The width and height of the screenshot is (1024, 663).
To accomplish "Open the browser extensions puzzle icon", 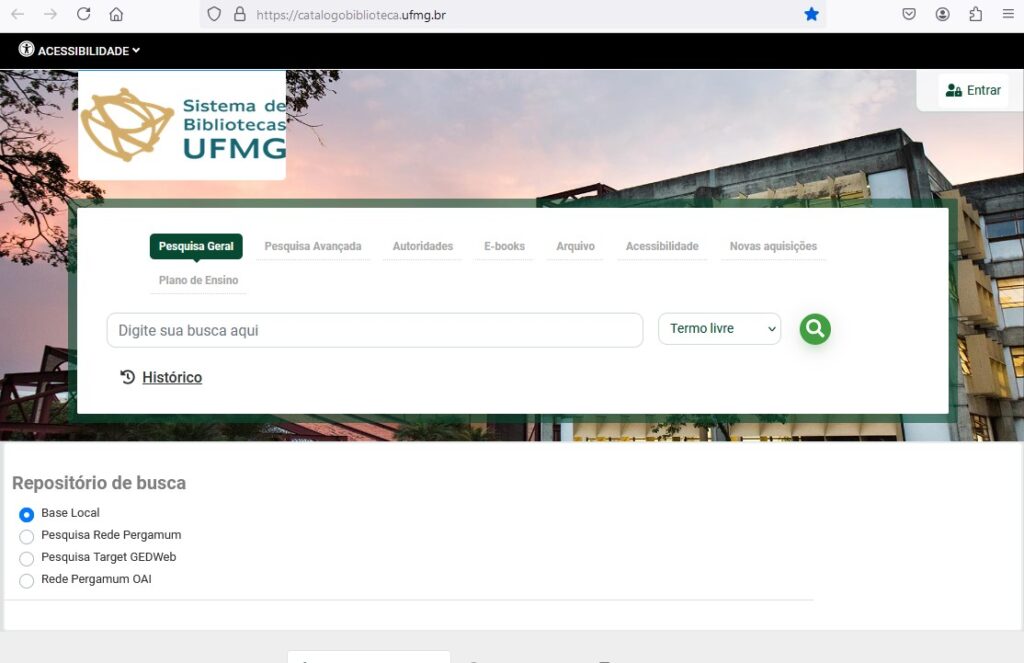I will [975, 14].
